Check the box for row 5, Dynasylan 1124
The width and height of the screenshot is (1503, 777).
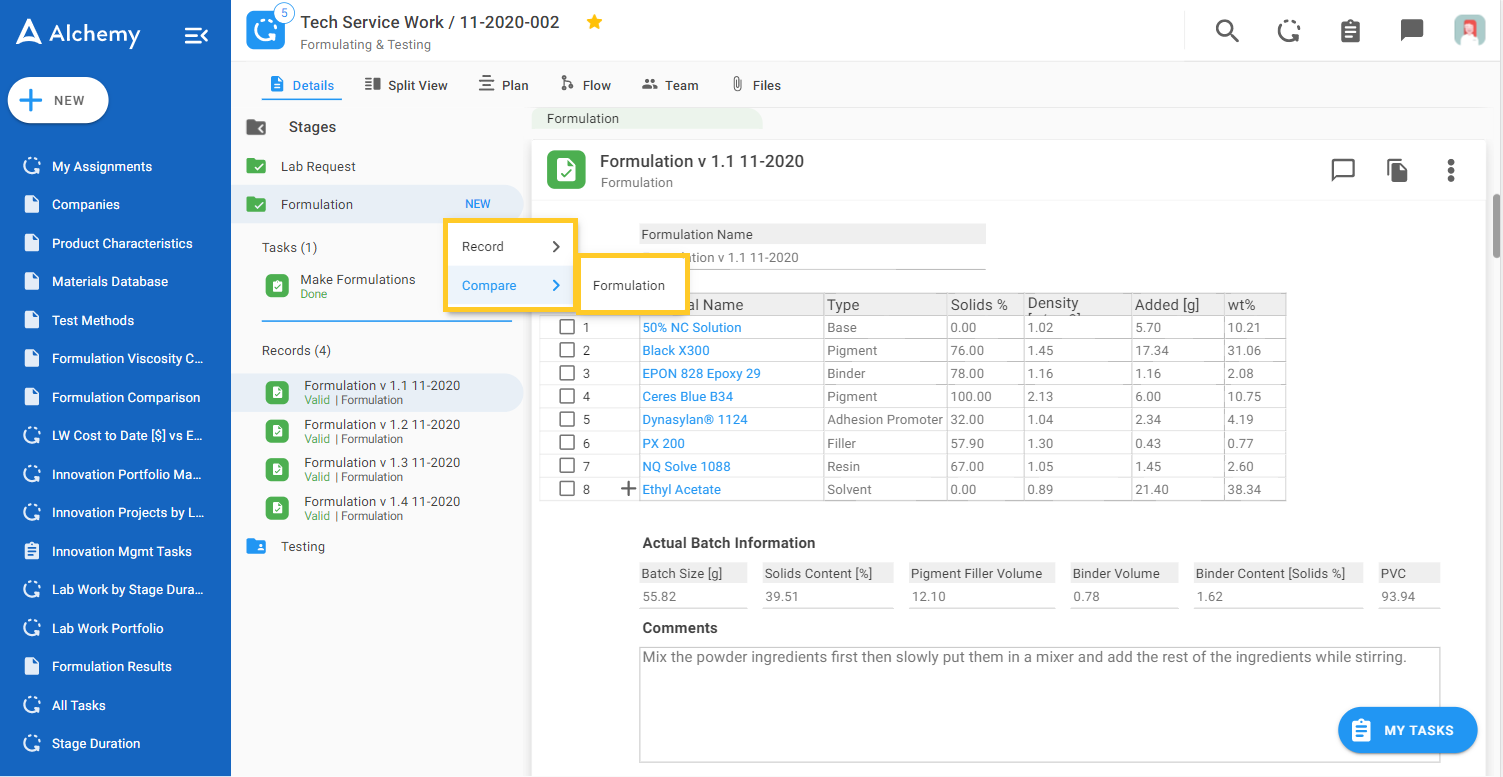(x=567, y=419)
